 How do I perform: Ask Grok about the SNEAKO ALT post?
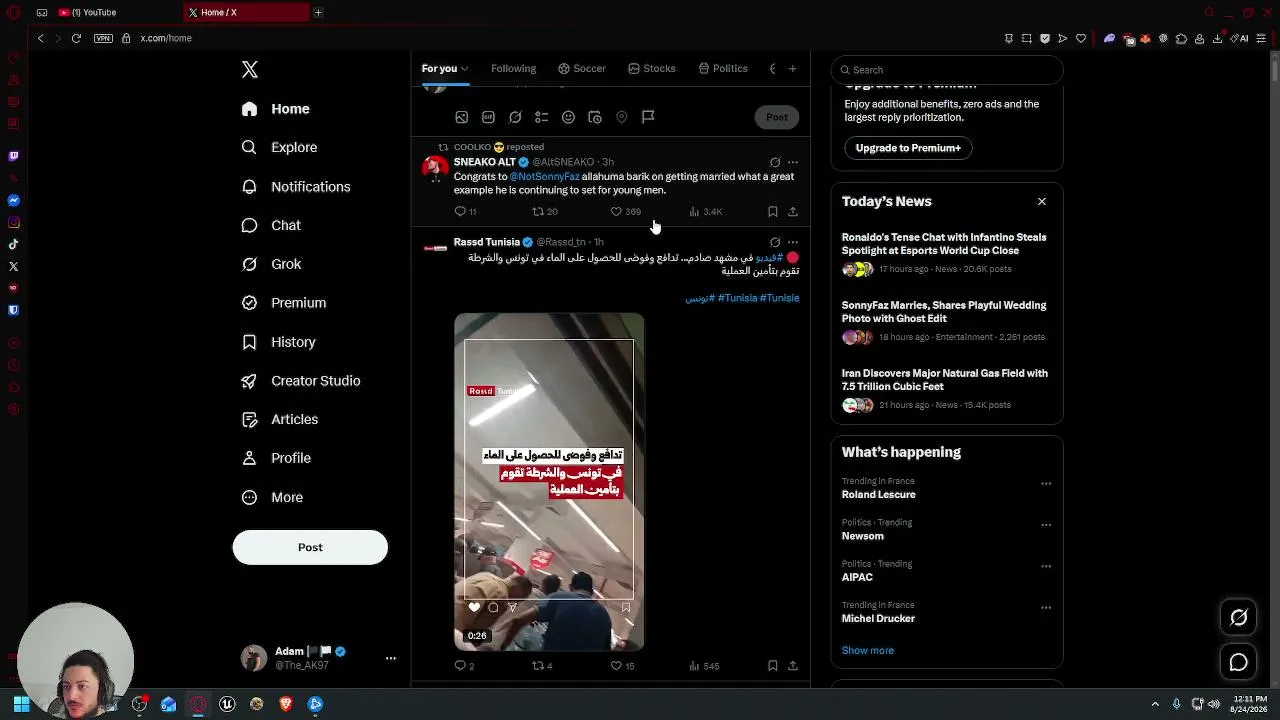(x=775, y=162)
